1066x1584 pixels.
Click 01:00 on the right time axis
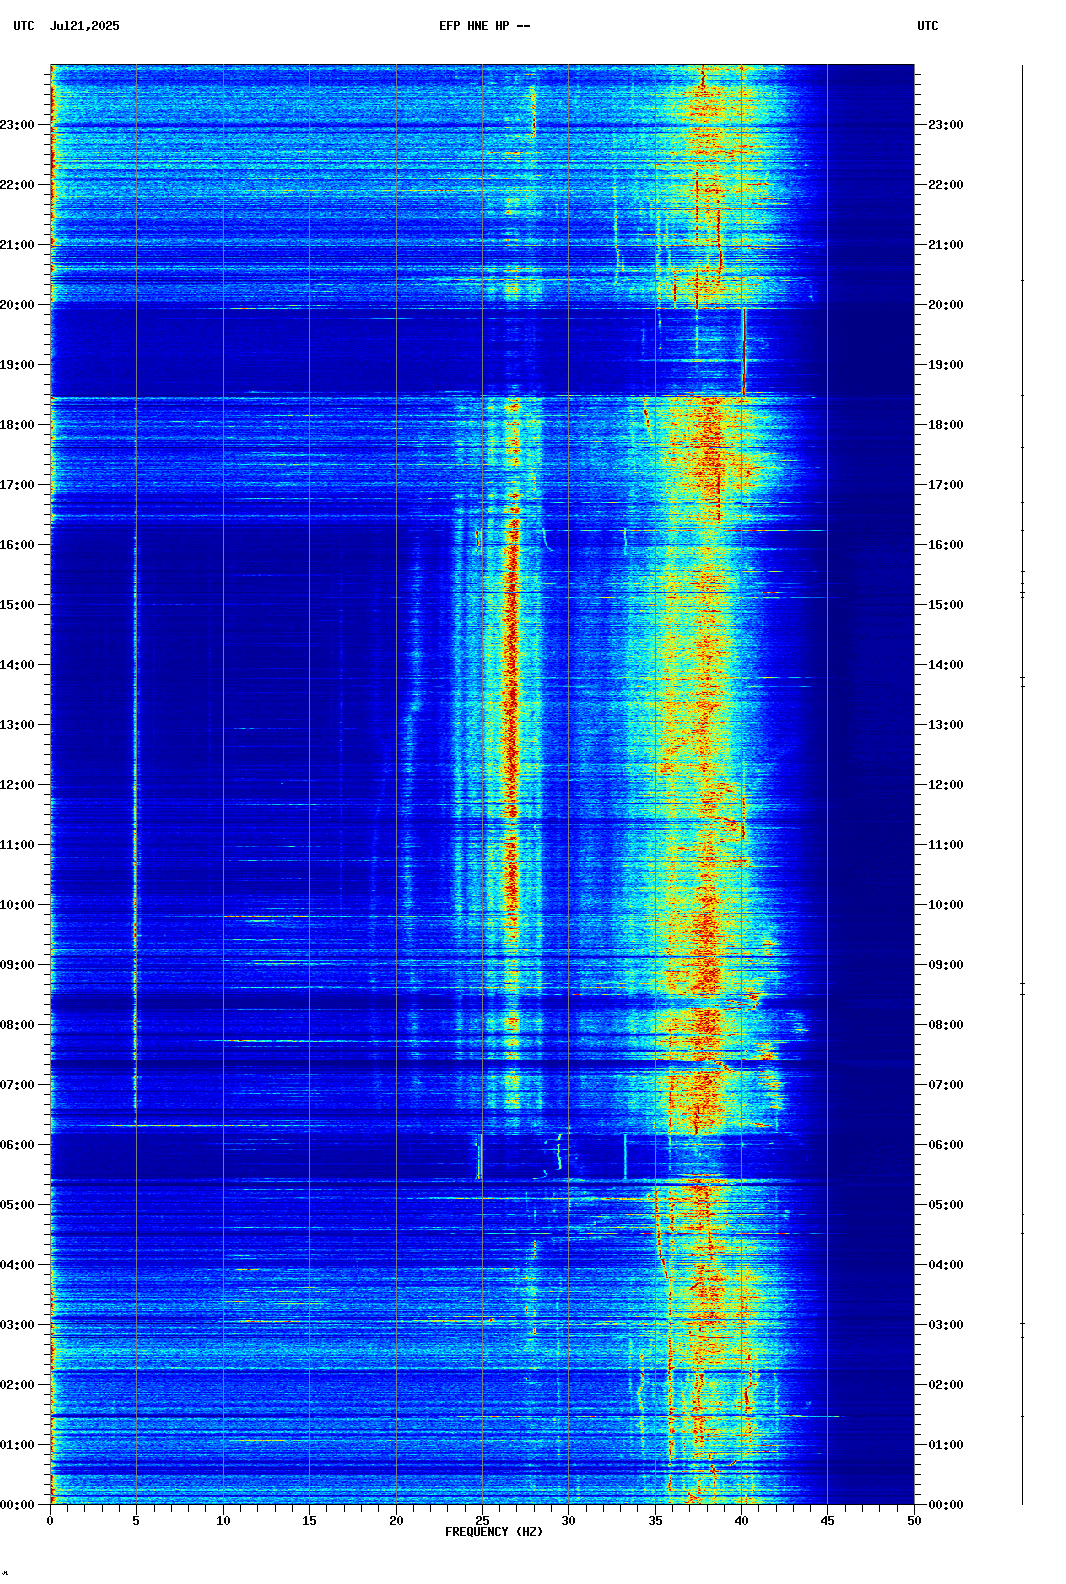click(946, 1445)
